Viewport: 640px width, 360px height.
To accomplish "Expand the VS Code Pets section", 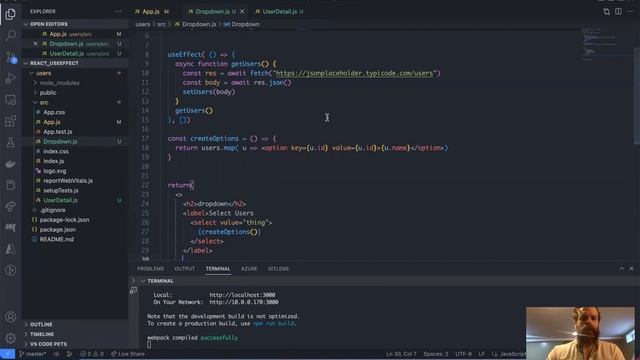I will [x=75, y=344].
